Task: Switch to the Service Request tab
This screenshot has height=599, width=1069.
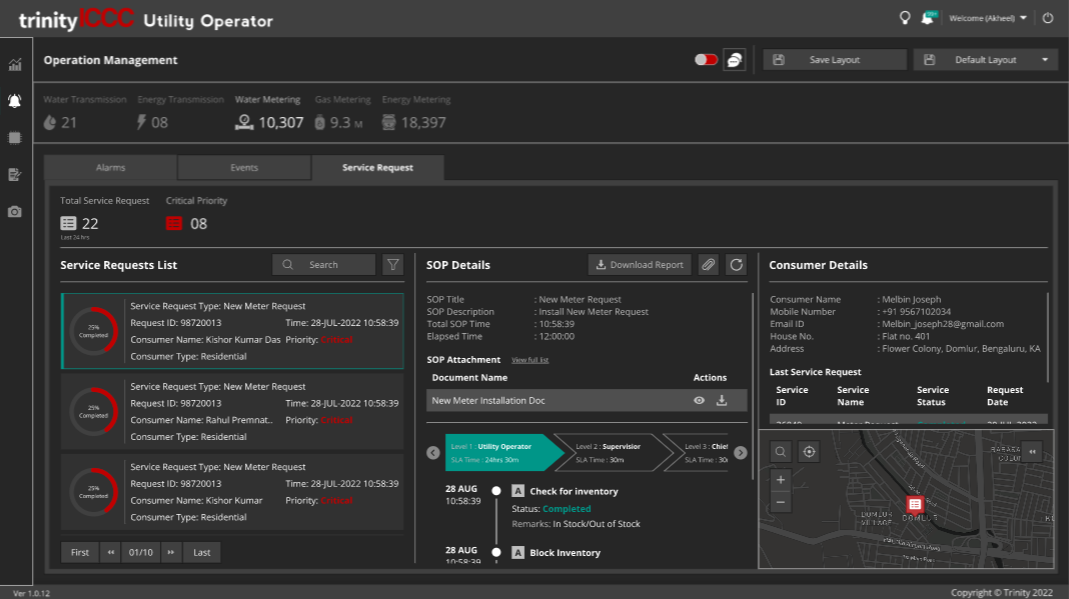Action: pos(378,168)
